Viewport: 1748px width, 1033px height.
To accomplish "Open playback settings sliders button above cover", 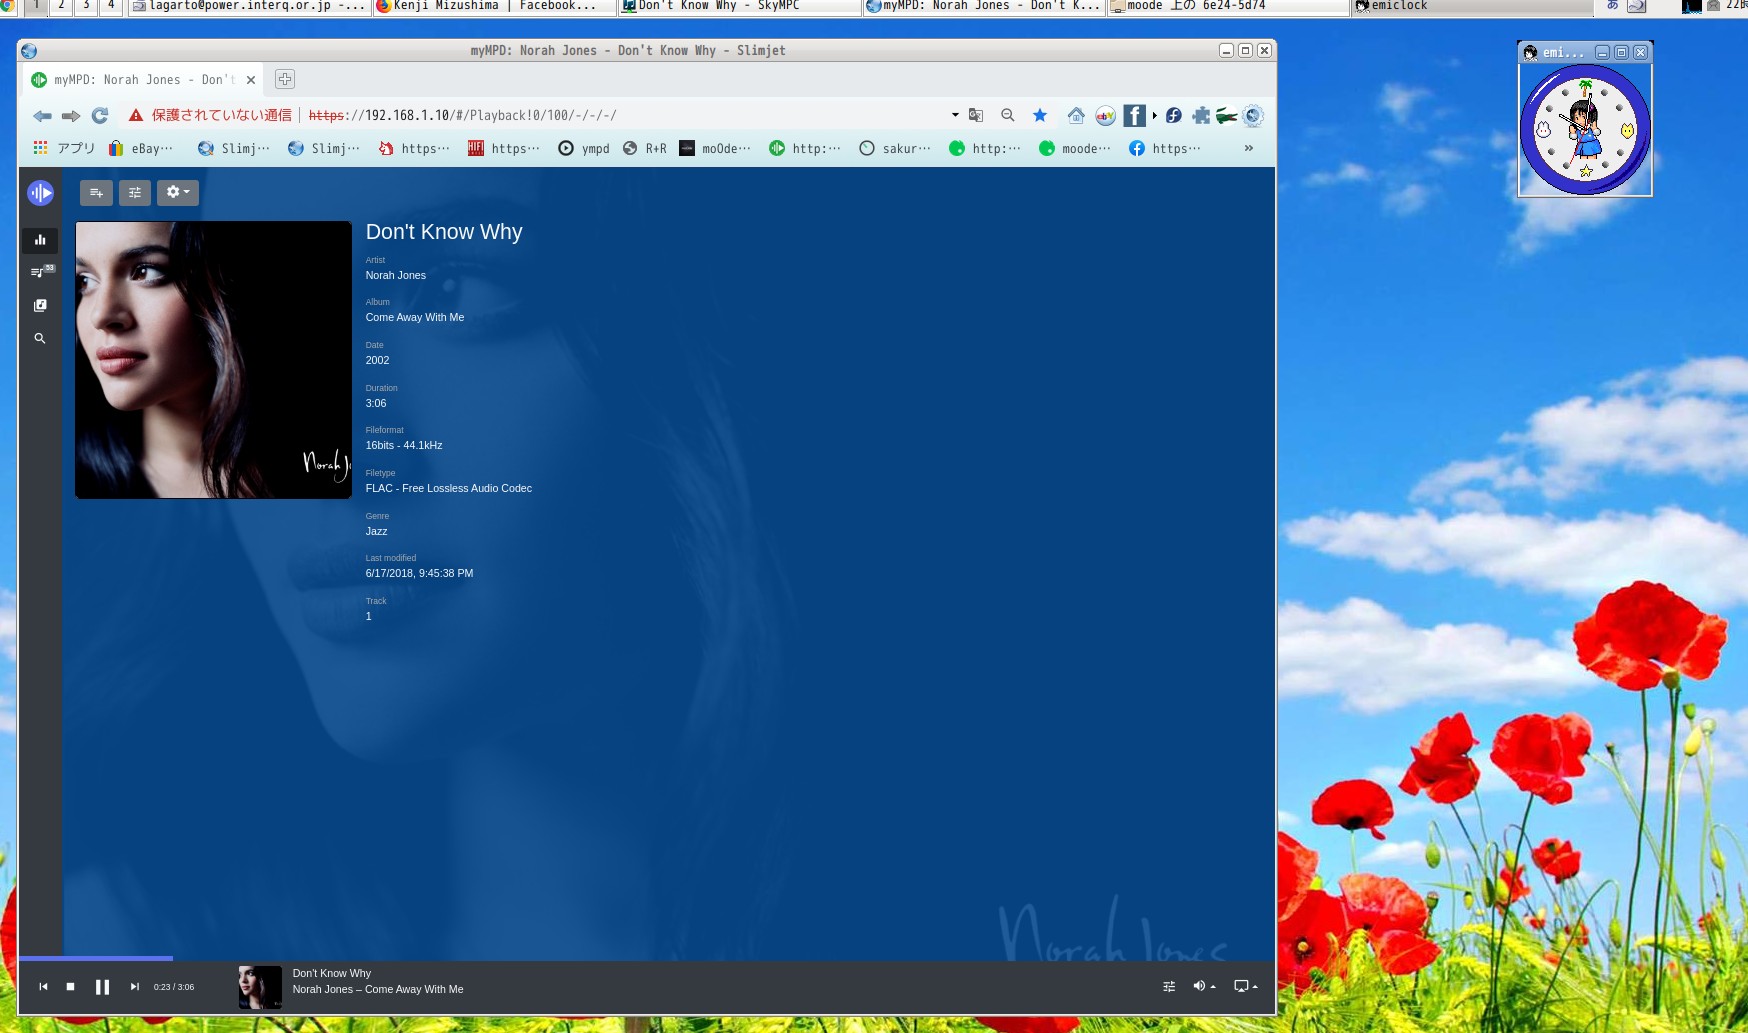I will (135, 193).
